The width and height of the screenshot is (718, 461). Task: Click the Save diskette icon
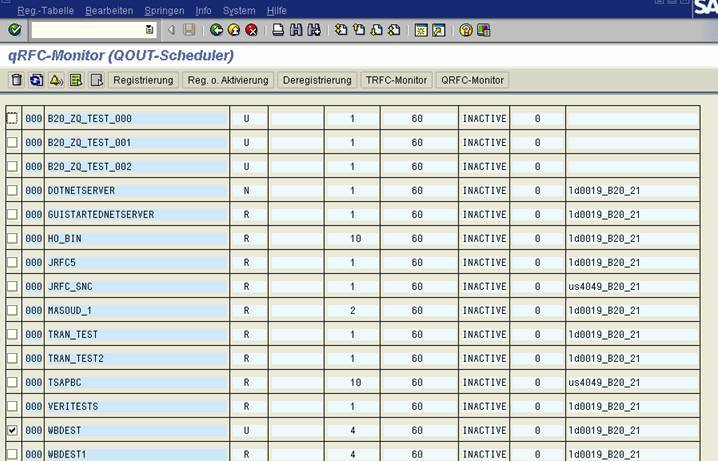pos(189,30)
